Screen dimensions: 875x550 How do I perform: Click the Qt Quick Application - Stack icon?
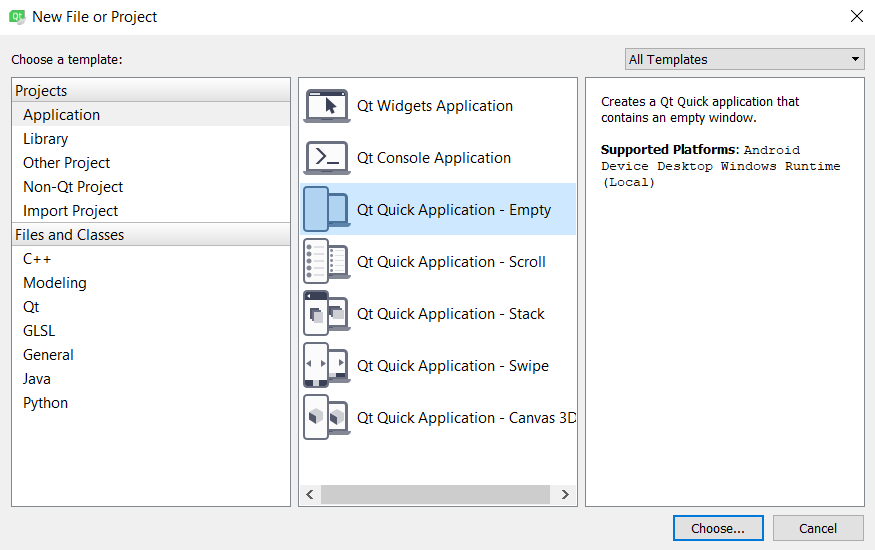coord(327,313)
